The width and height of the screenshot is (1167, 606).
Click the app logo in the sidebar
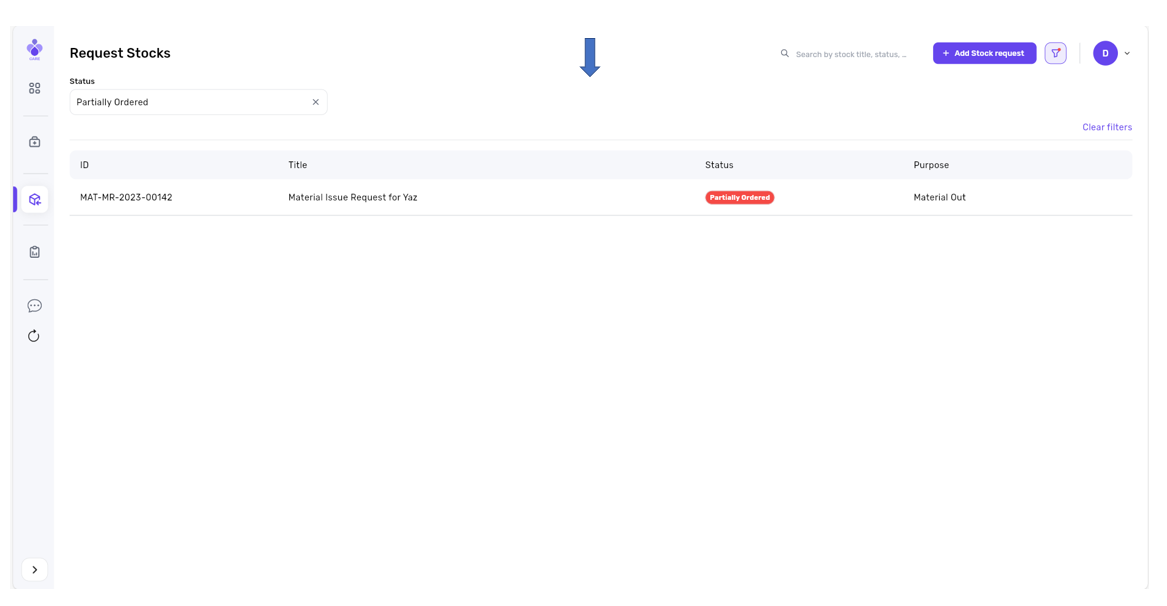coord(35,49)
